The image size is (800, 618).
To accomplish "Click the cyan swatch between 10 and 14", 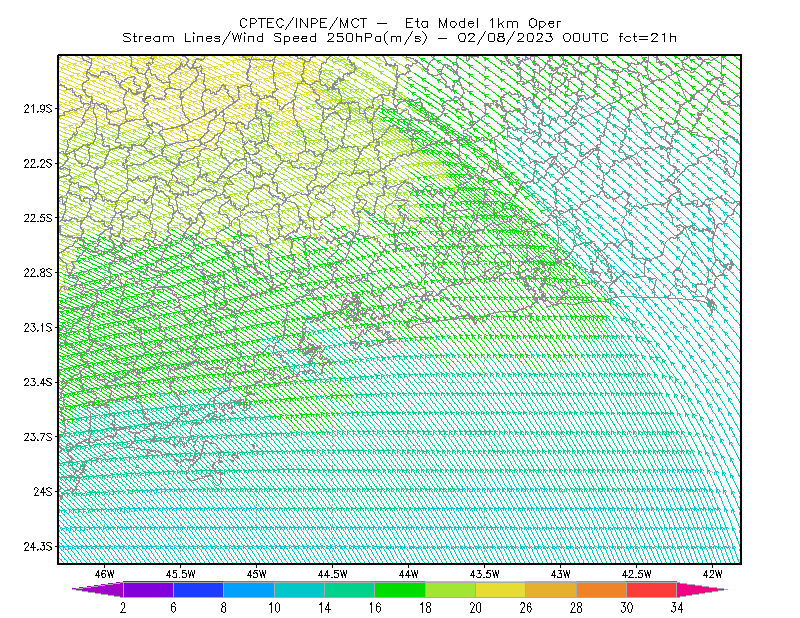I will coord(299,589).
